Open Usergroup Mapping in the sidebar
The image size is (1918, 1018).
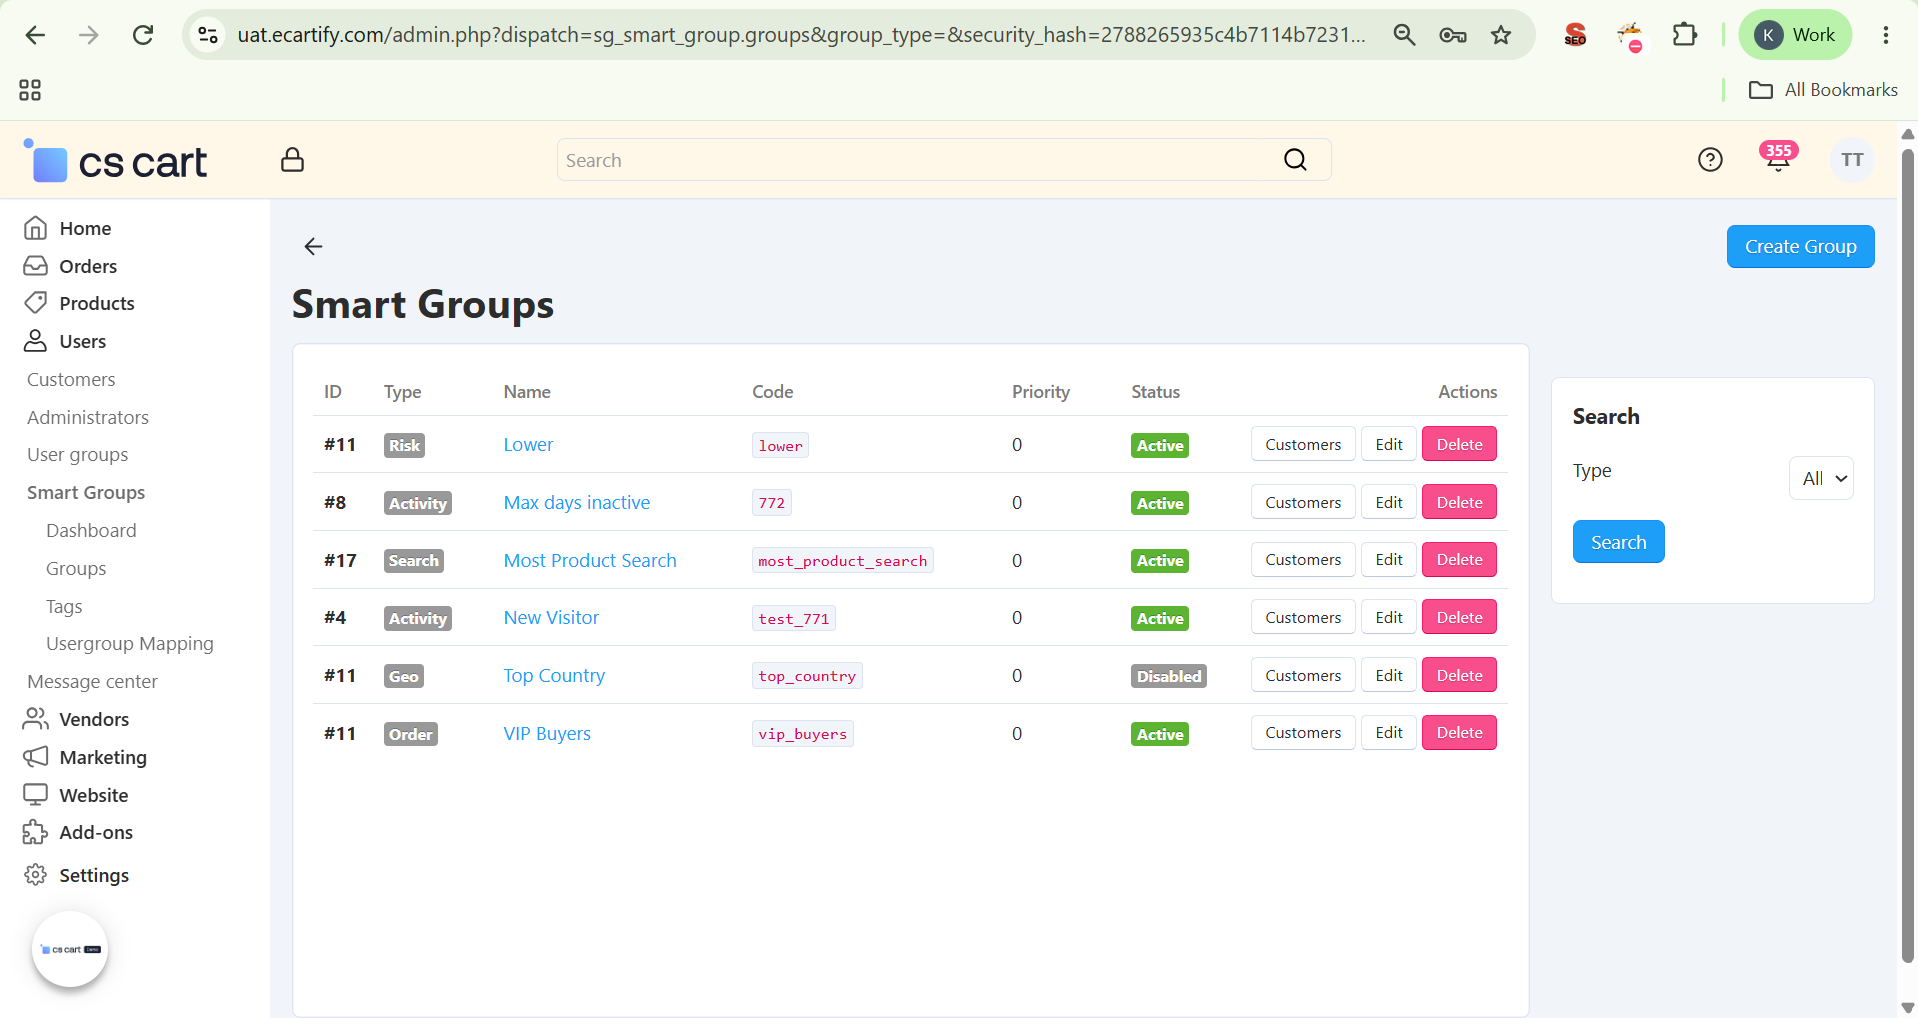(x=130, y=643)
